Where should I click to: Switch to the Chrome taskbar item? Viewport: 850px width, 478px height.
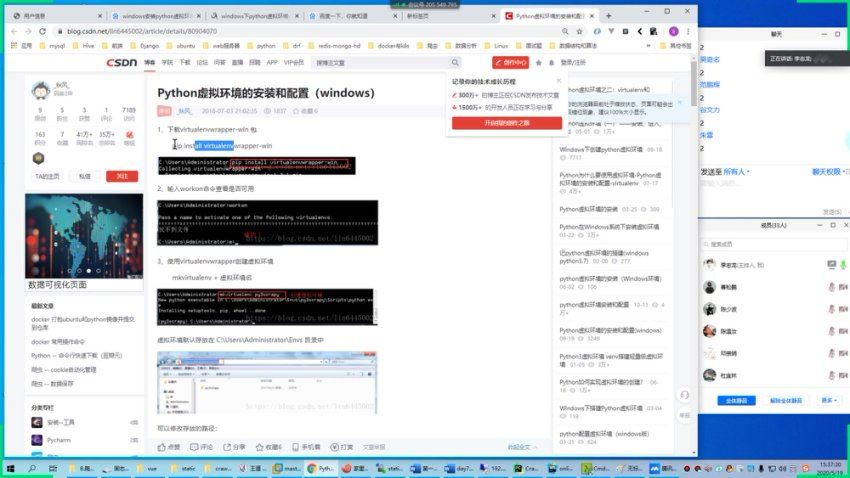point(321,468)
